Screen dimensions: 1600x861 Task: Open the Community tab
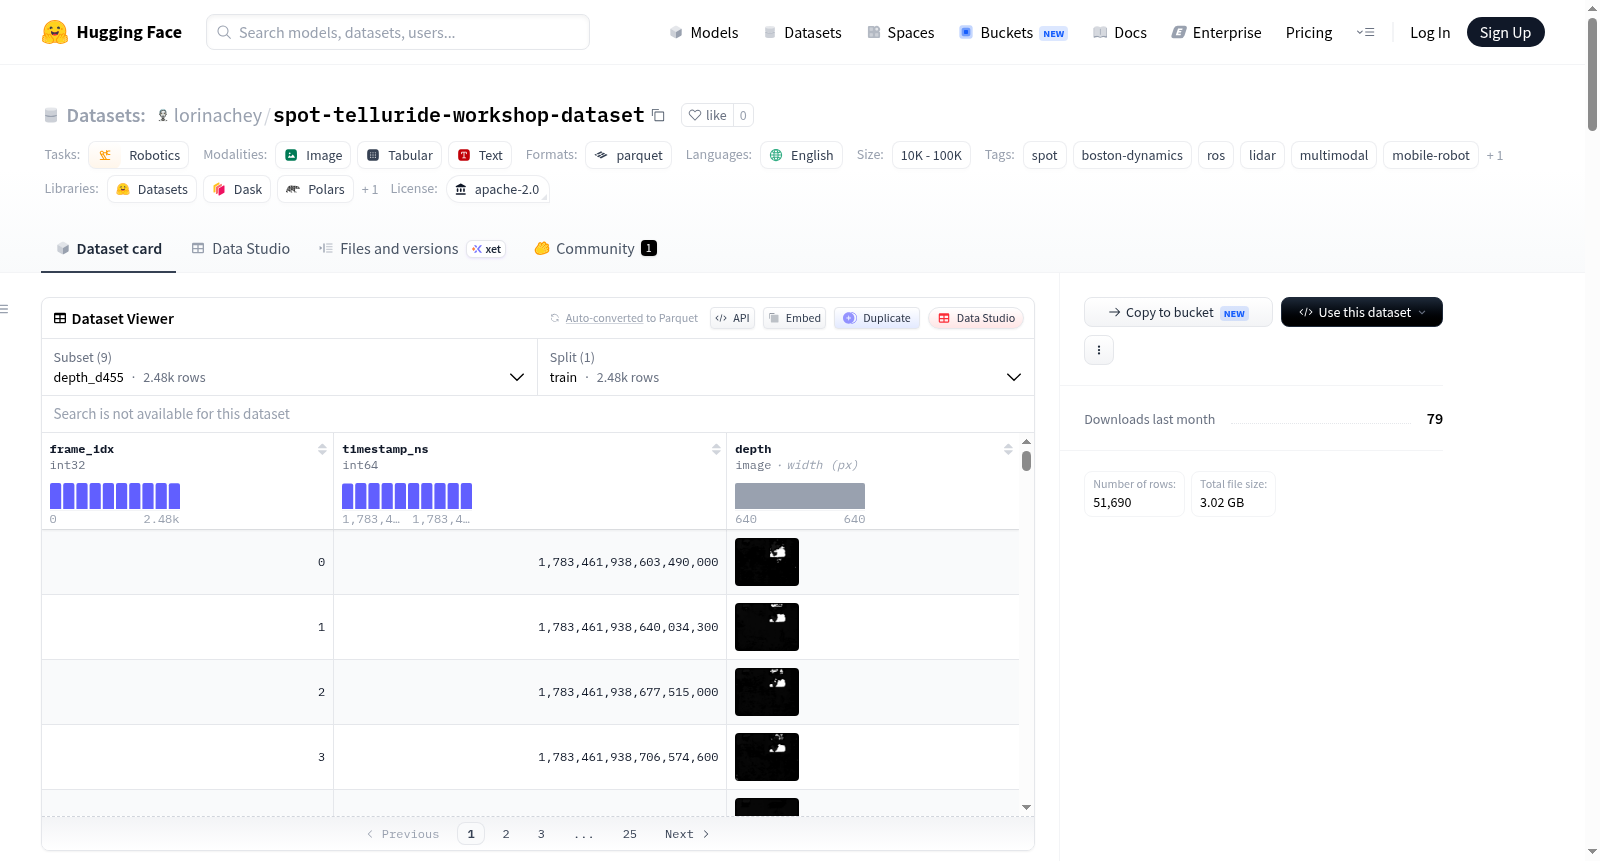click(x=595, y=249)
